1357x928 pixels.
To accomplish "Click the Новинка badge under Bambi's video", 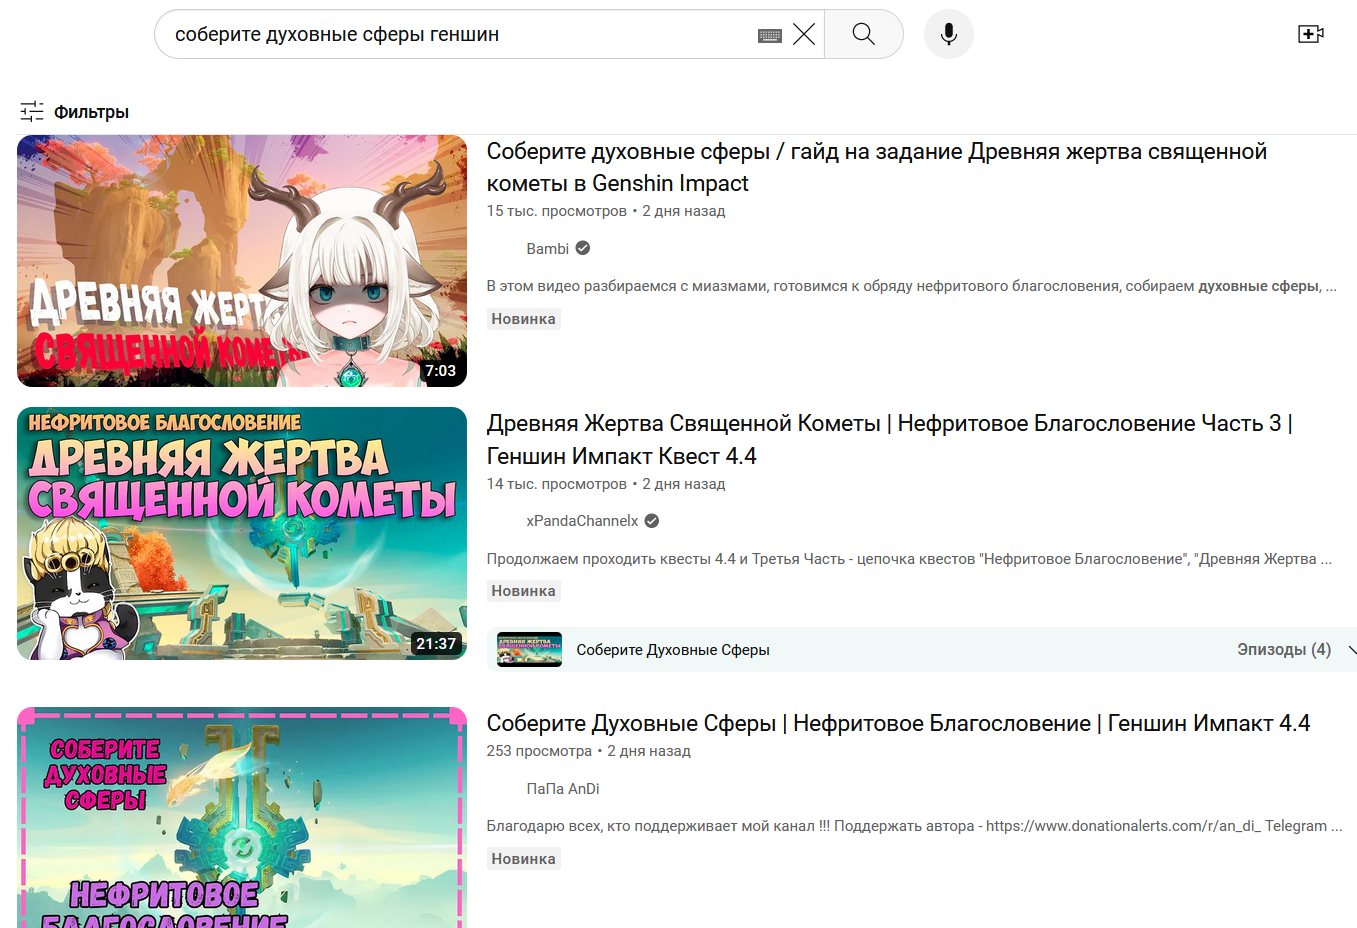I will coord(523,319).
